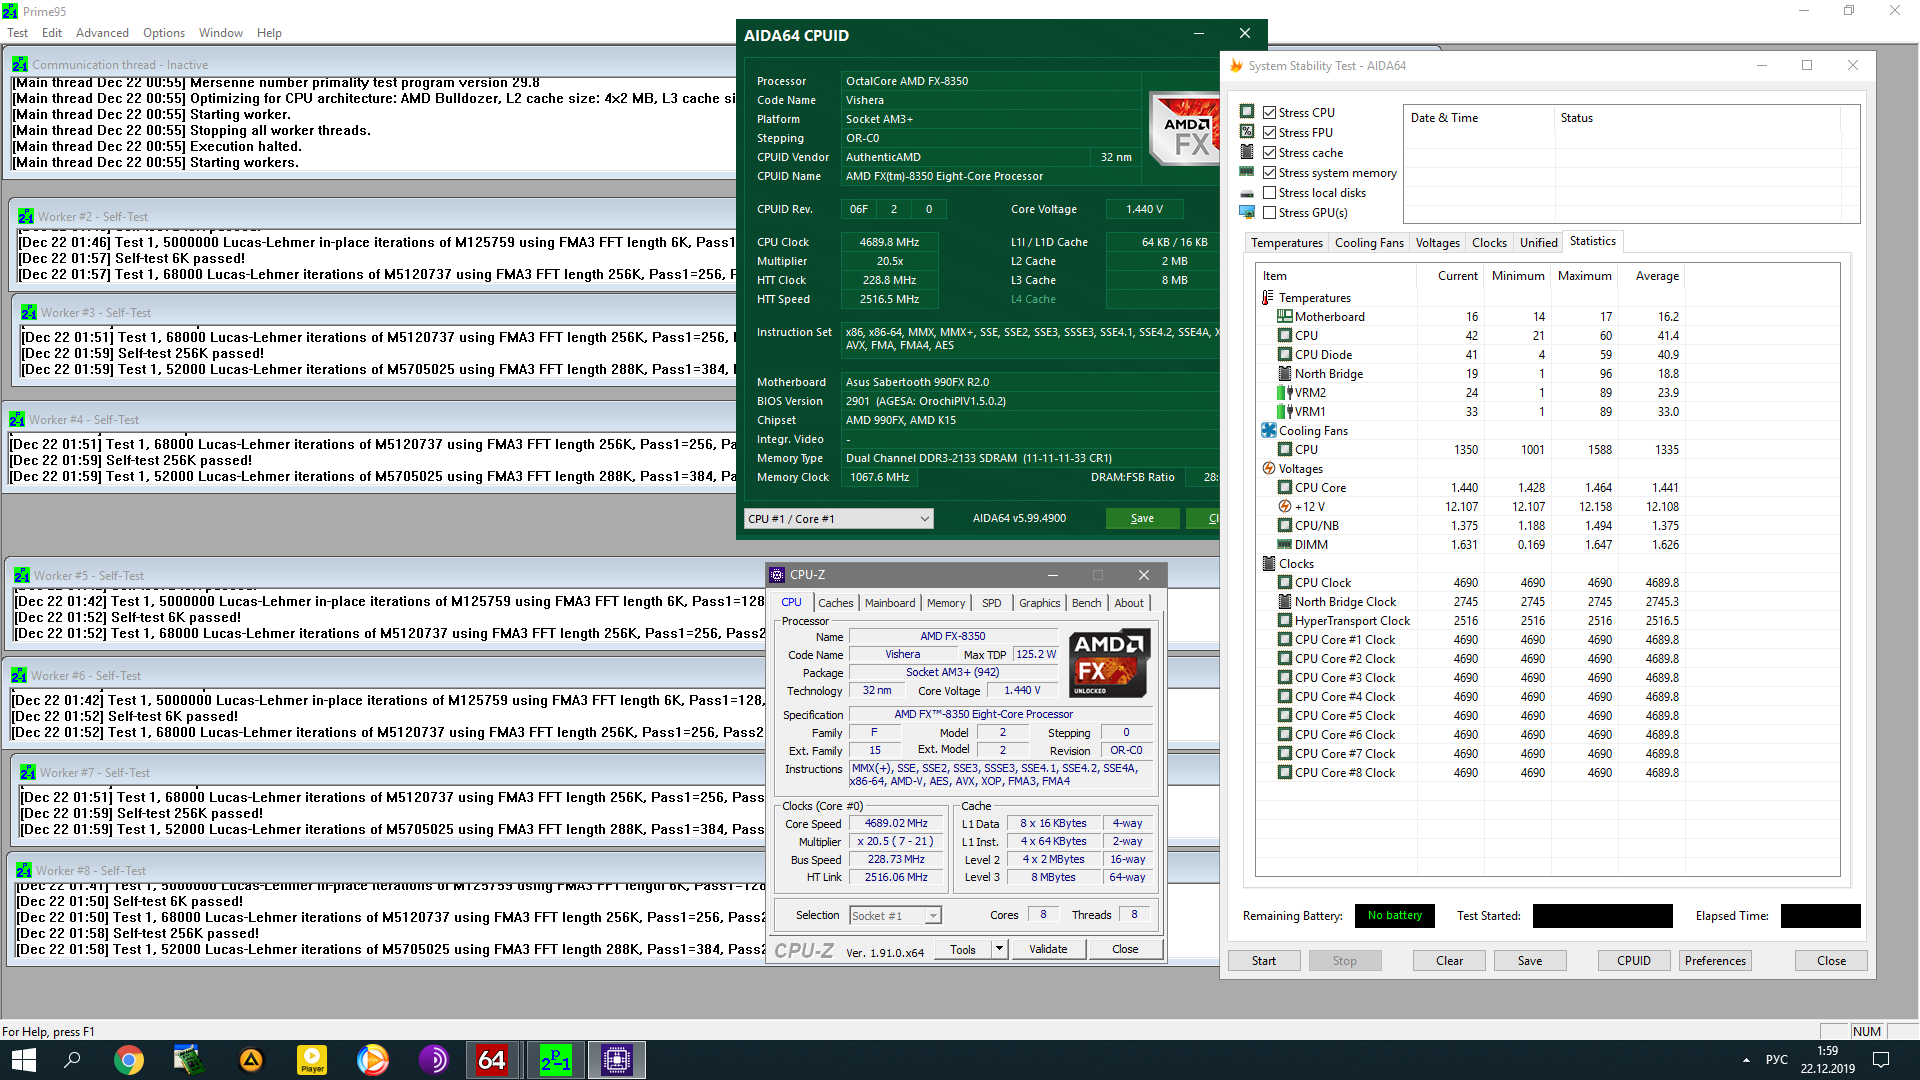Screen dimensions: 1920x1080
Task: Click the Validate button in CPU-Z
Action: tap(1047, 949)
